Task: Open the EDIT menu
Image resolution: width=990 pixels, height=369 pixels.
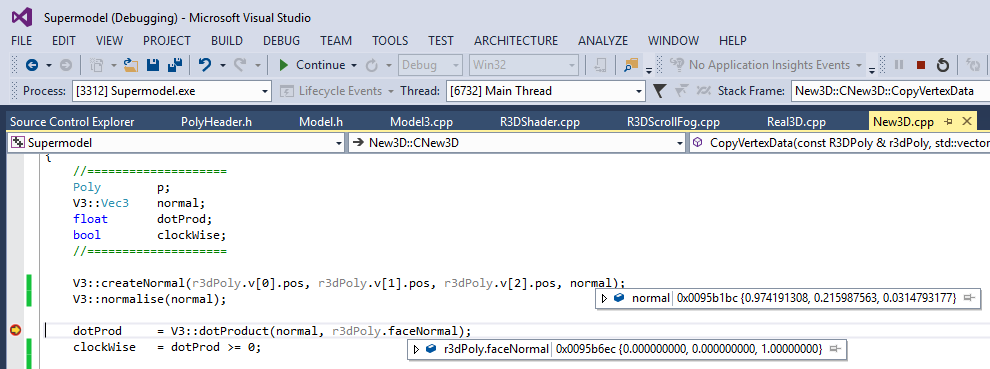Action: click(64, 40)
